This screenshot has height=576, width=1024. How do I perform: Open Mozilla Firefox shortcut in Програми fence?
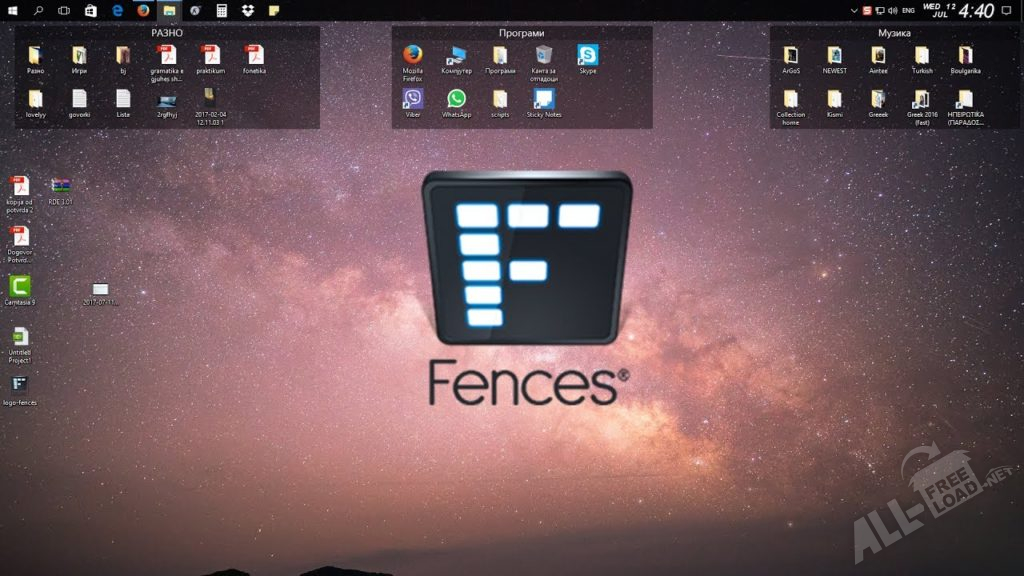click(412, 55)
